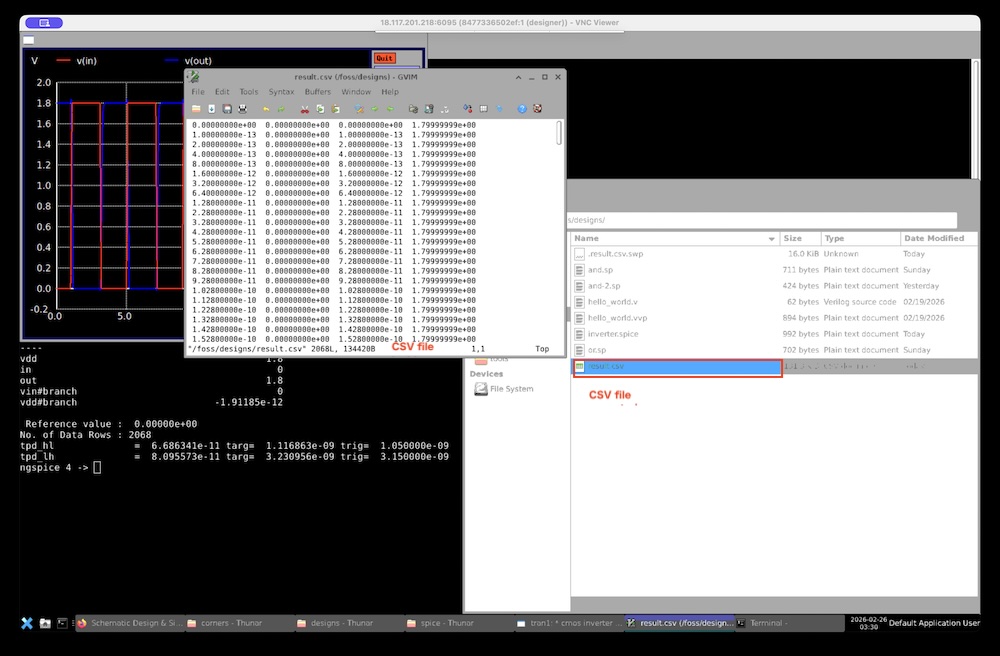Viewport: 1000px width, 656px height.
Task: Click the Cut scissors icon in GVIM
Action: (304, 108)
